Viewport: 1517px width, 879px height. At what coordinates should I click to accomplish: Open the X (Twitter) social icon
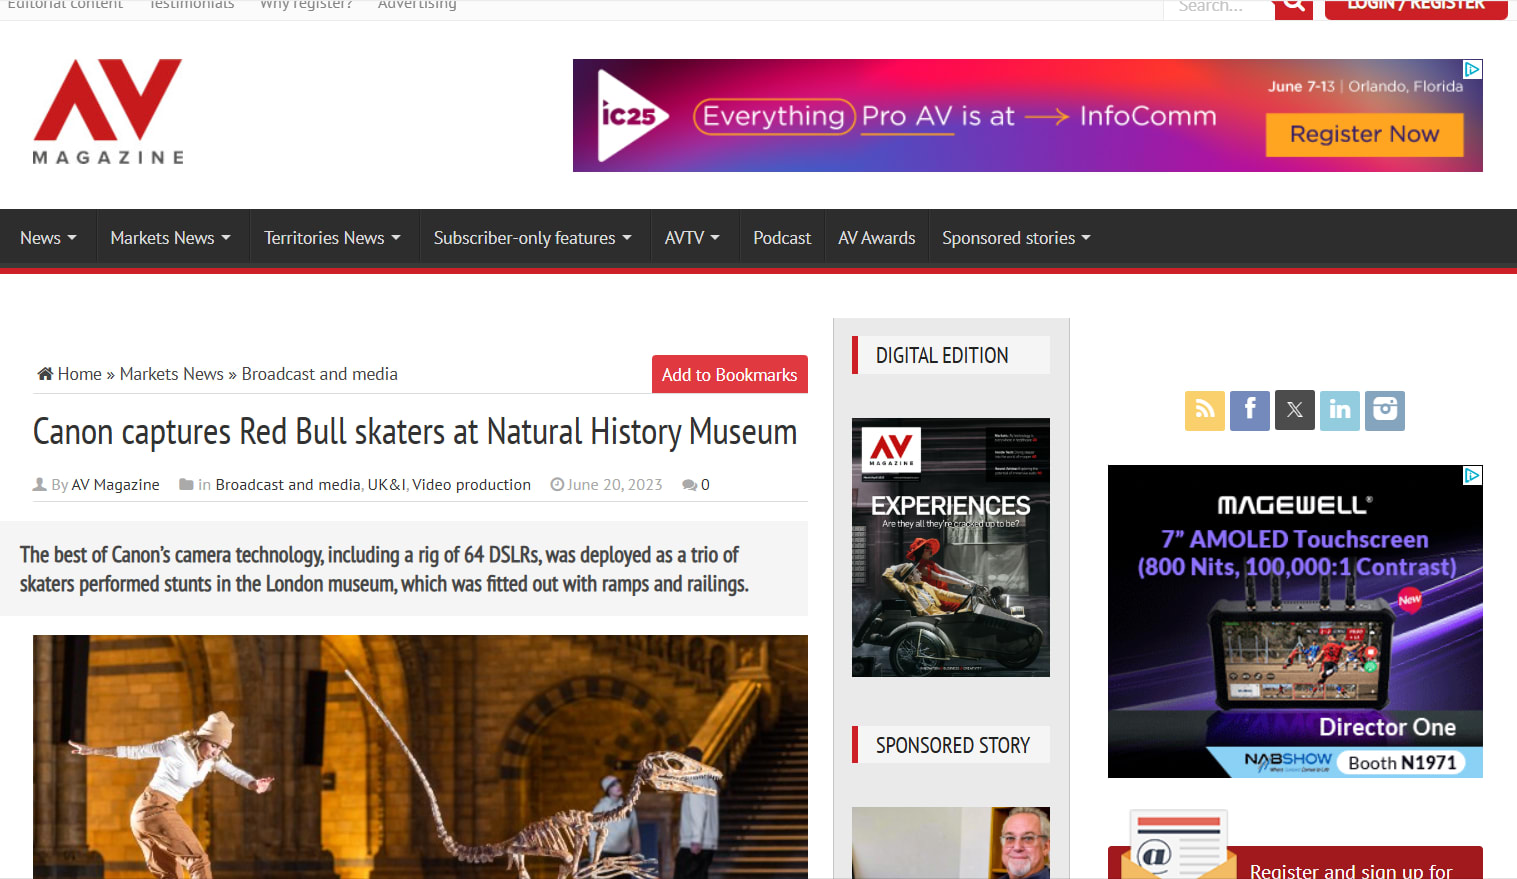coord(1294,410)
